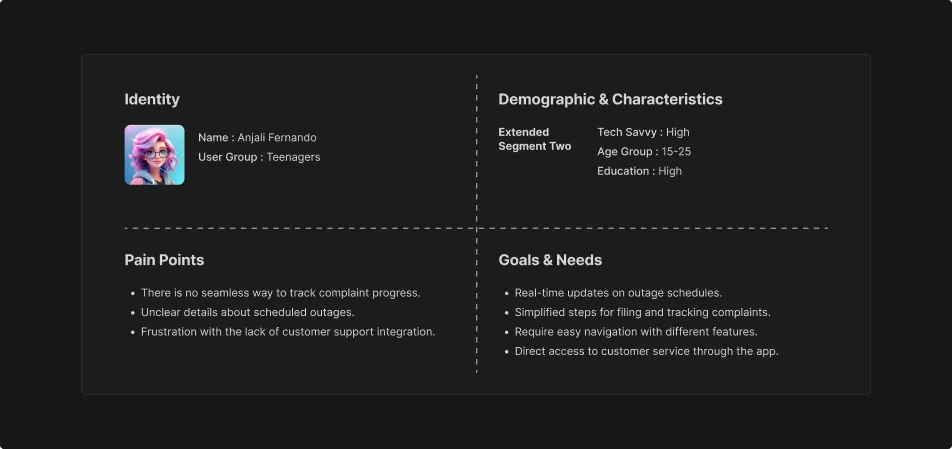Select the Goals & Needs heading
This screenshot has width=952, height=449.
pyautogui.click(x=550, y=260)
